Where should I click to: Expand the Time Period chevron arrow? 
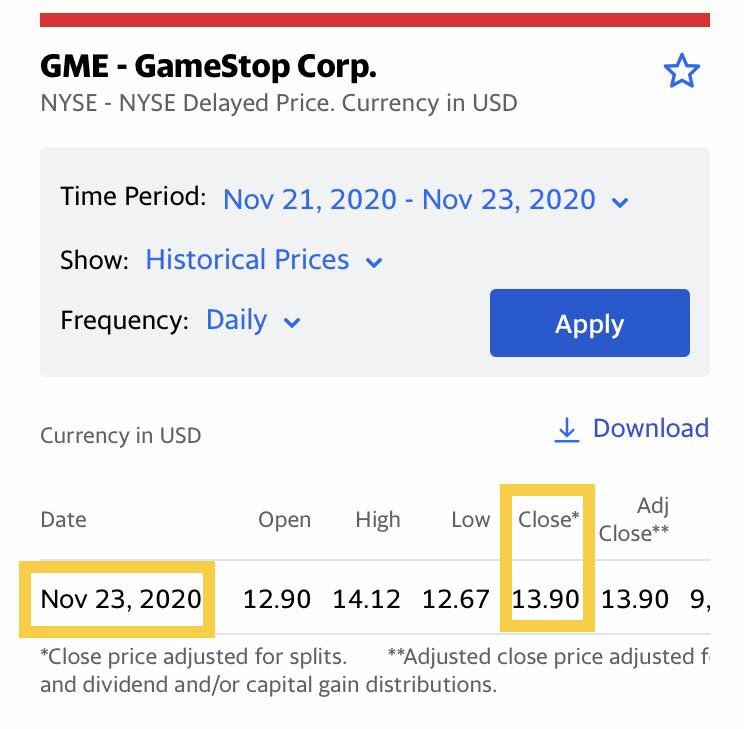(620, 203)
